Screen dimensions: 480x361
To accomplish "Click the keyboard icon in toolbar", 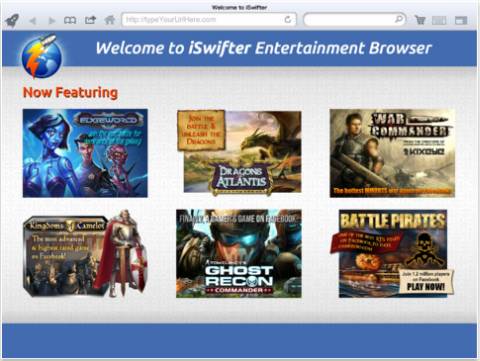I will [439, 21].
